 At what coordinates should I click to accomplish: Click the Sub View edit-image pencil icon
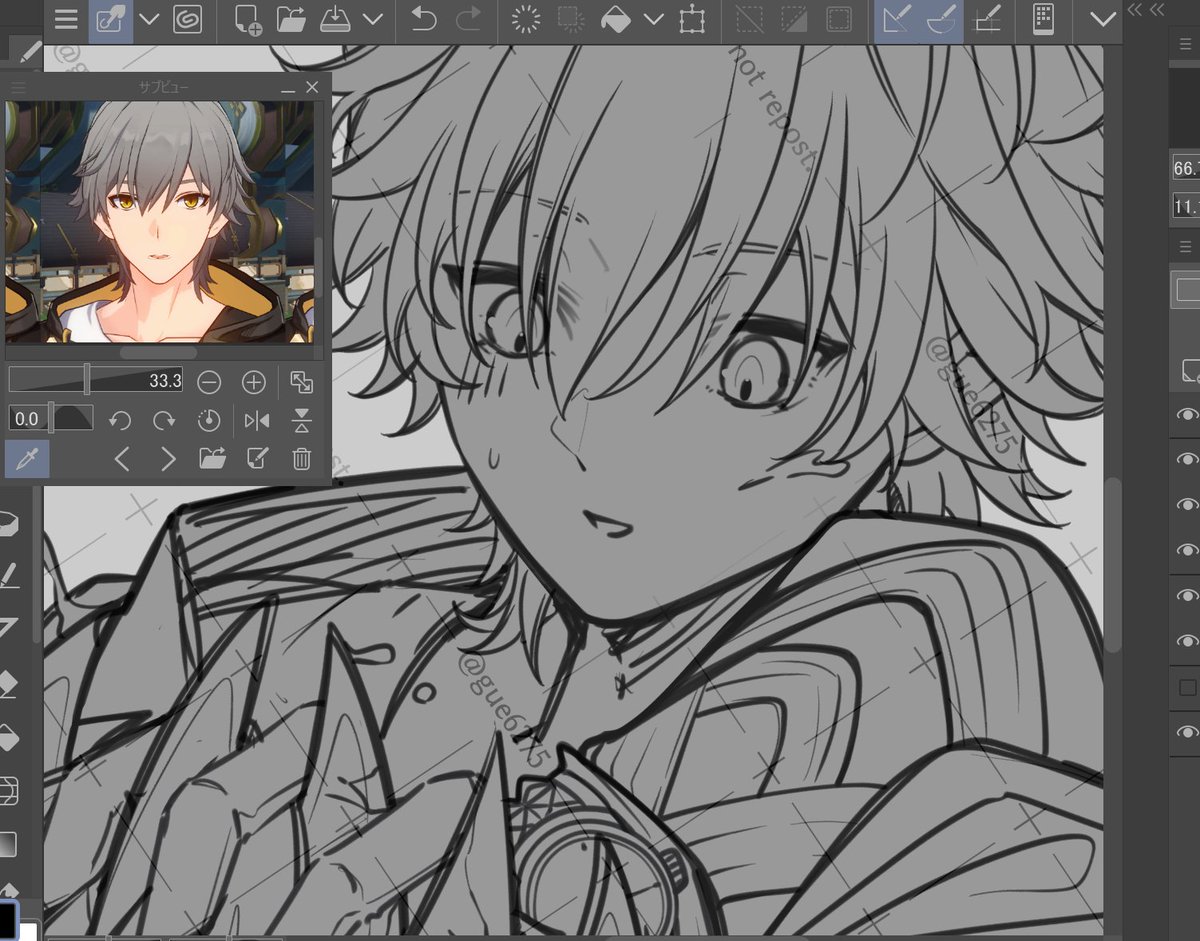tap(257, 459)
